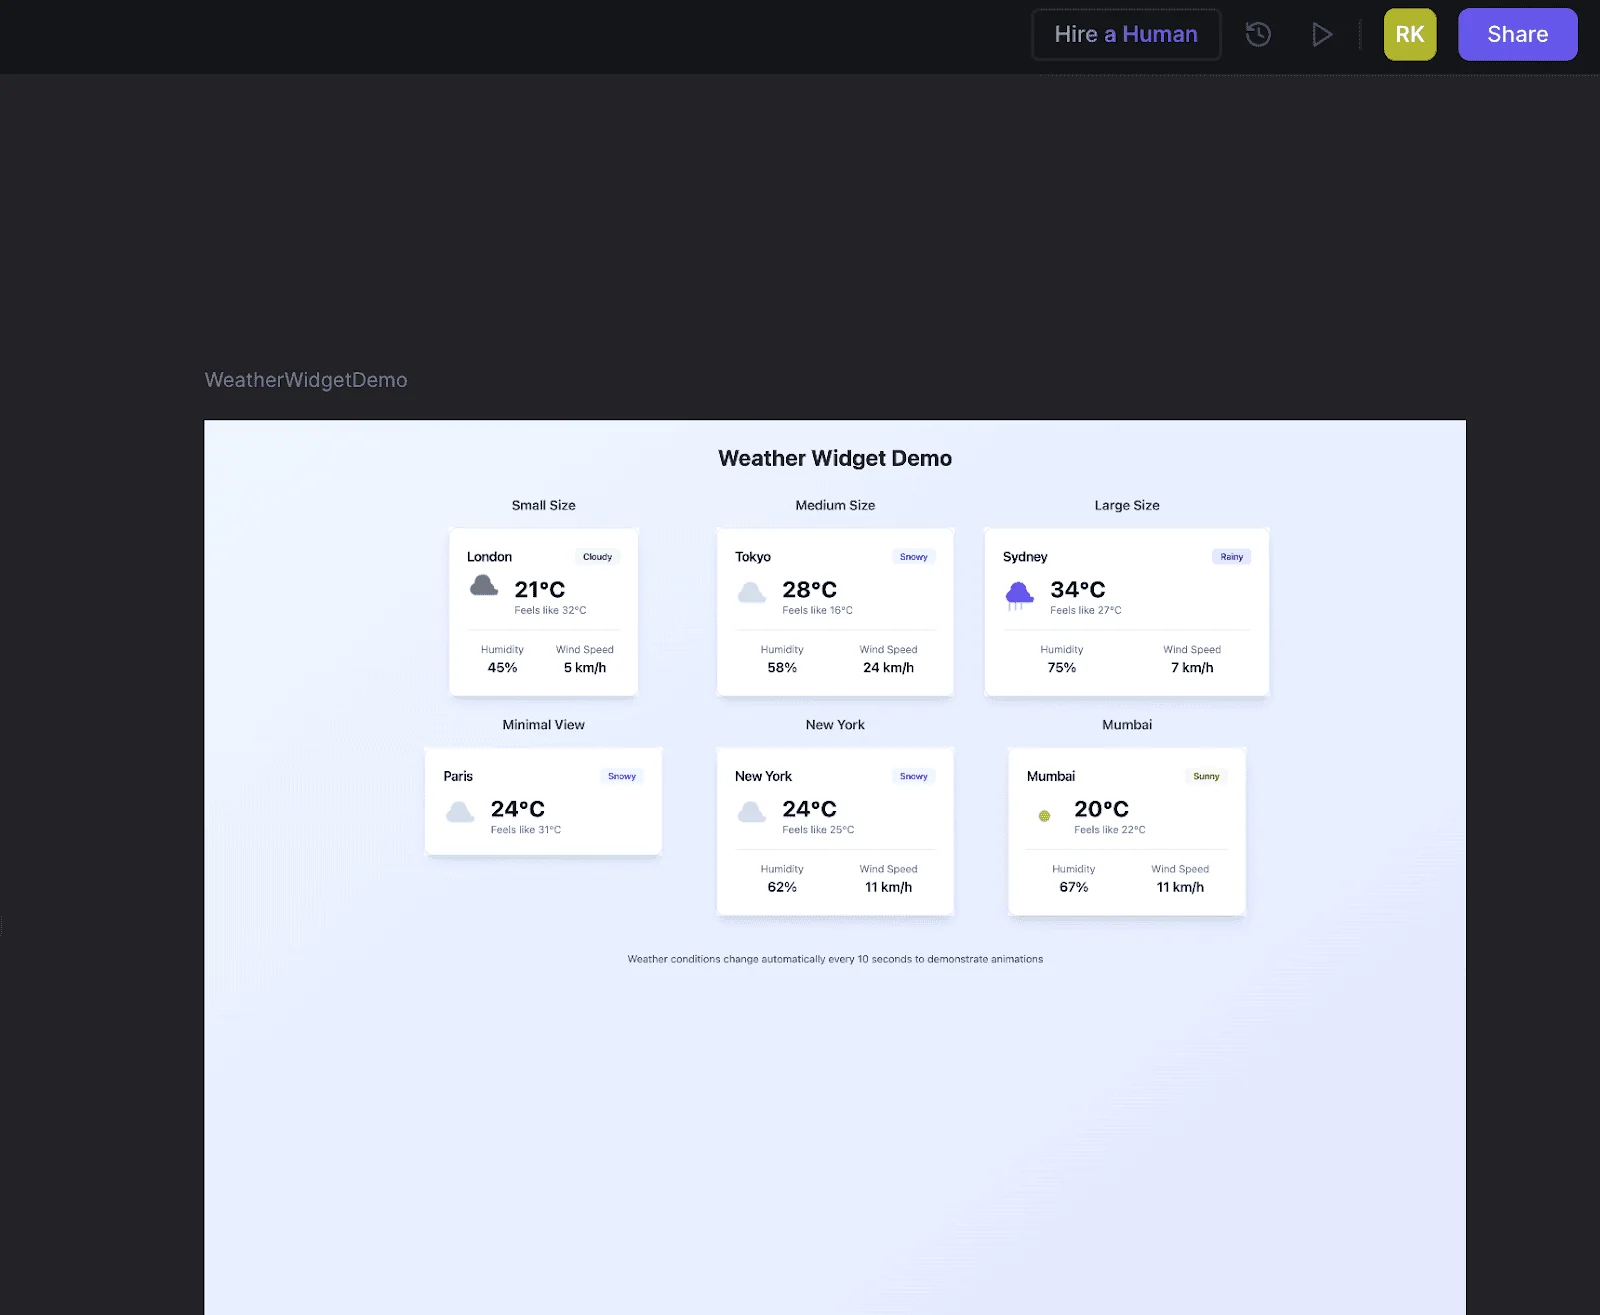Click the Snowy badge on Tokyo card
Image resolution: width=1600 pixels, height=1315 pixels.
(x=913, y=557)
